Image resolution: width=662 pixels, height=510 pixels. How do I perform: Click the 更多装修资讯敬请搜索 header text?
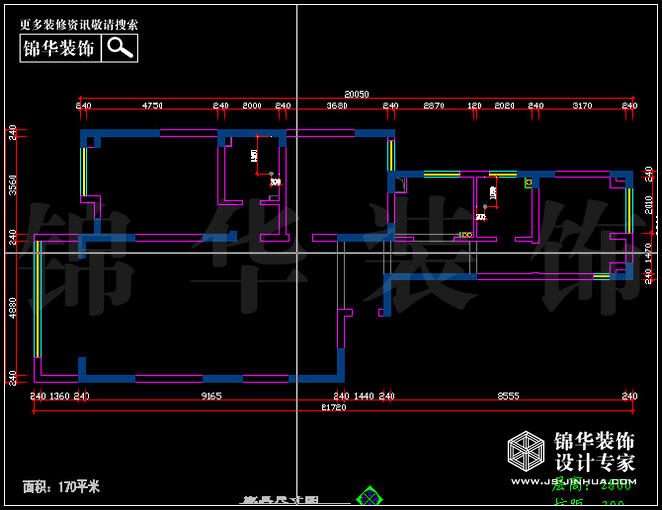79,23
